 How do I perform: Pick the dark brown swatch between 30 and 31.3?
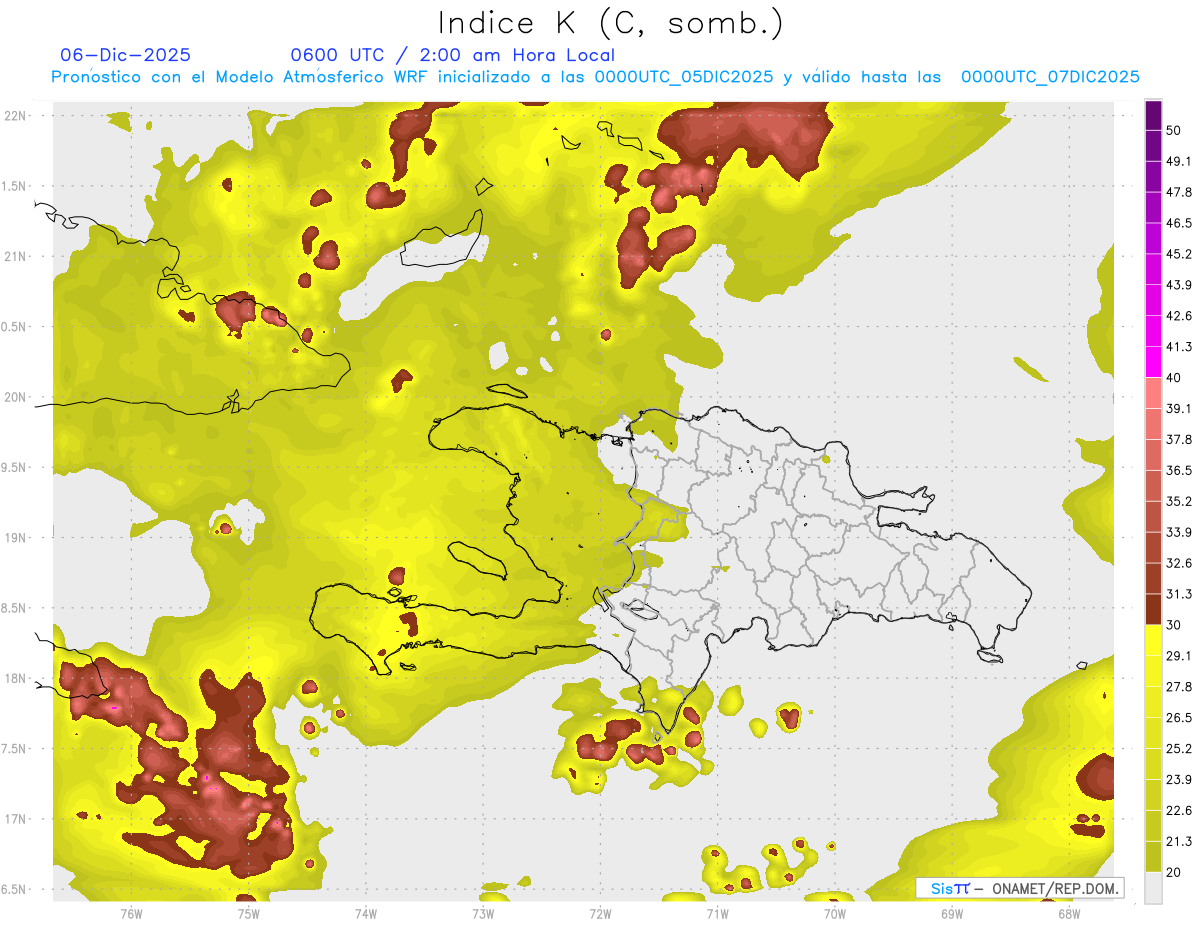click(1154, 609)
